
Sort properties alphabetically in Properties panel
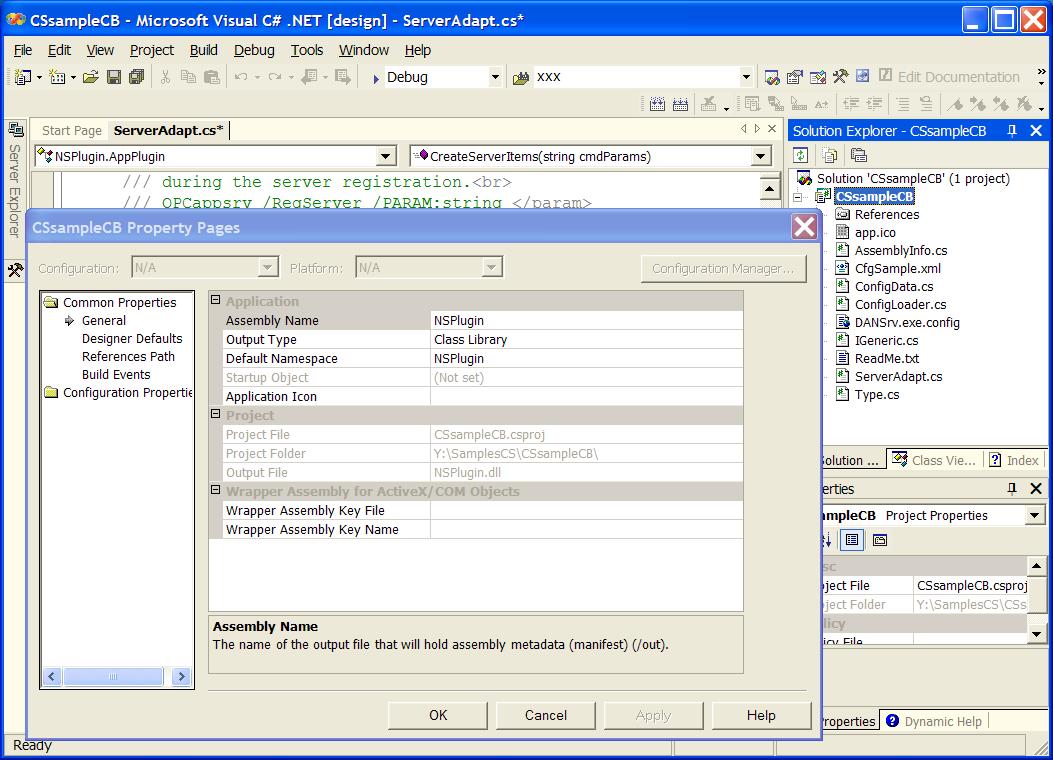pyautogui.click(x=827, y=540)
